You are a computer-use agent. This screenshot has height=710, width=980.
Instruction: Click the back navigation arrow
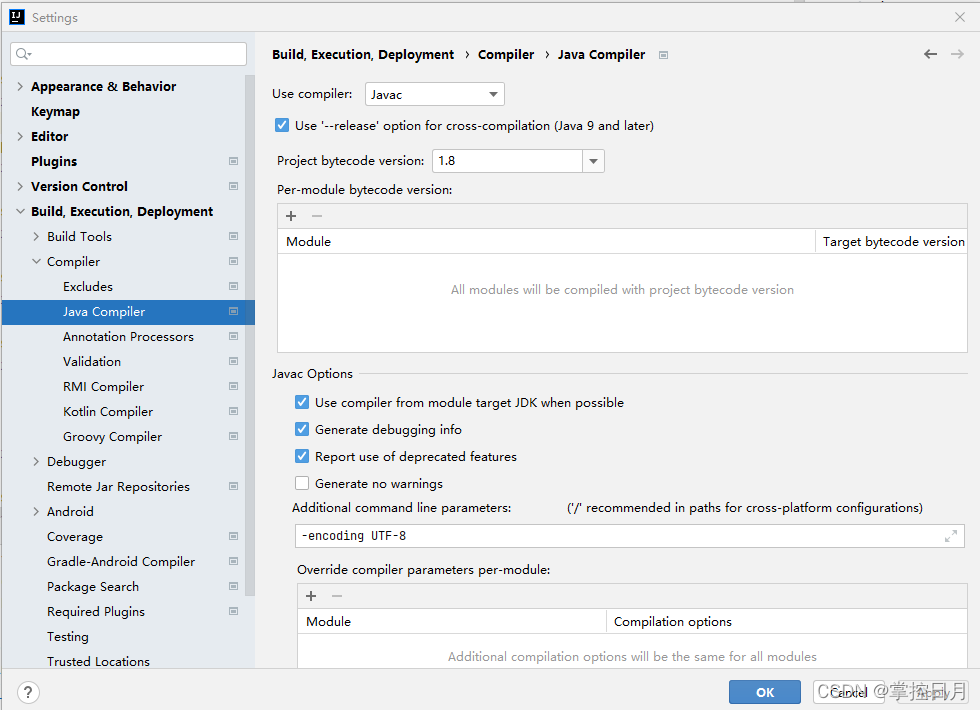[x=930, y=54]
